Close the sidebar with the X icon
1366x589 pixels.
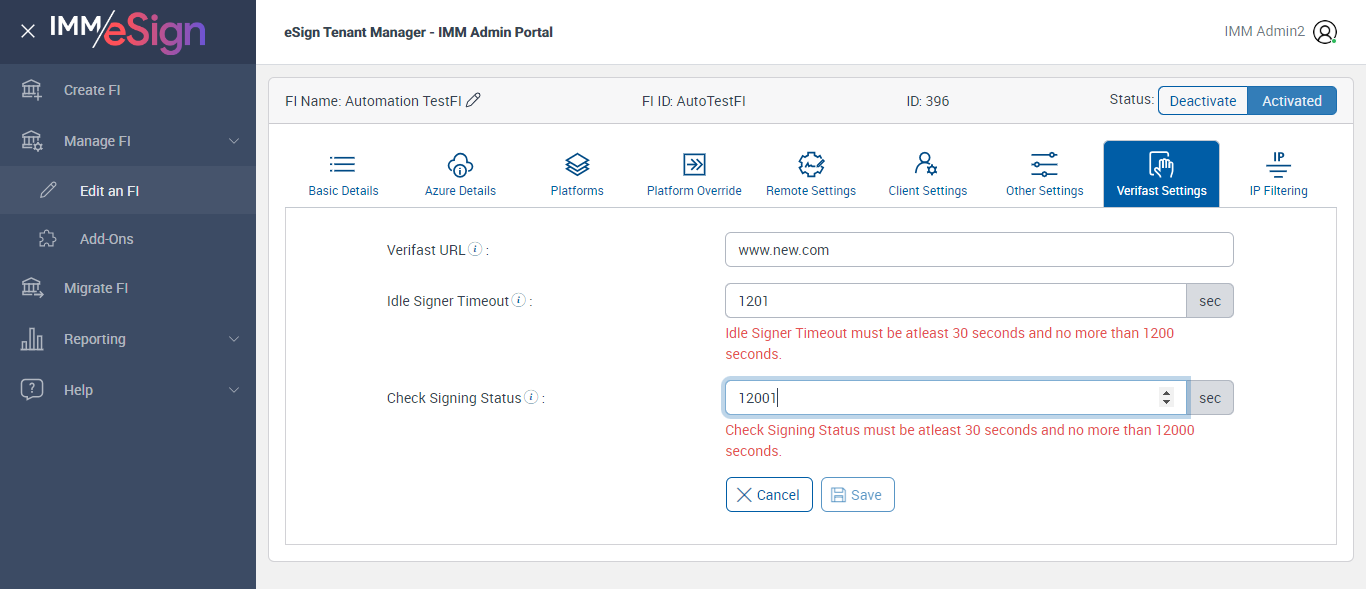coord(28,32)
